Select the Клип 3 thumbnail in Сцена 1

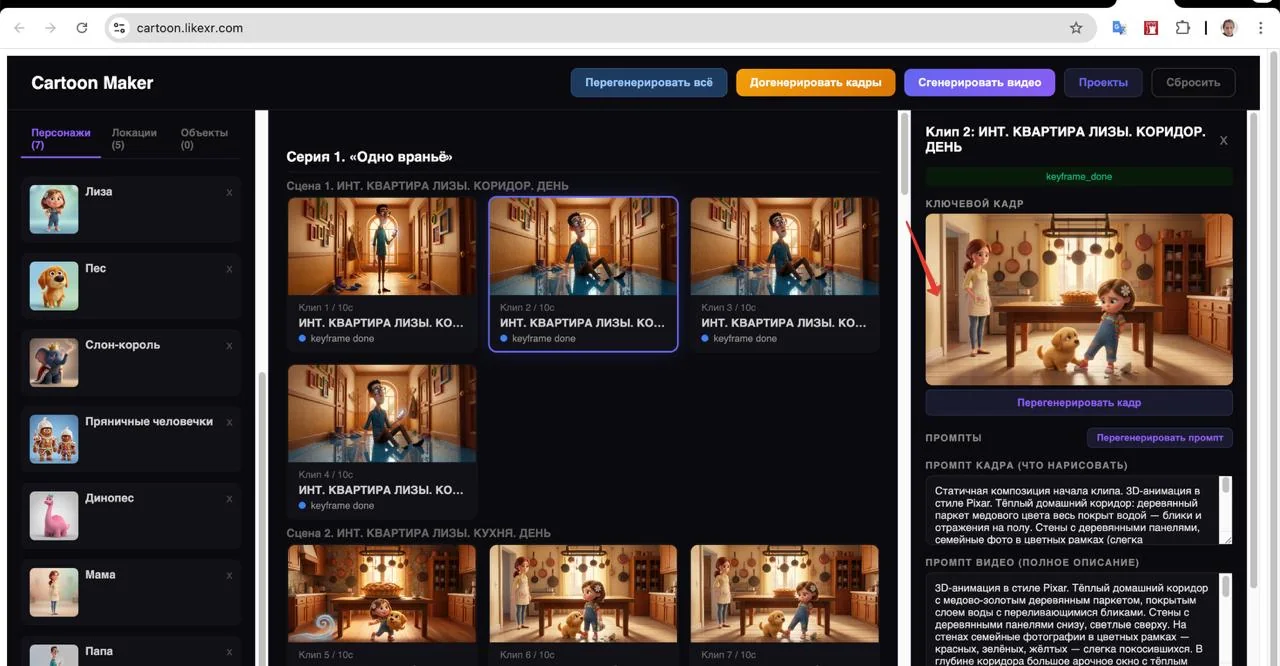784,246
